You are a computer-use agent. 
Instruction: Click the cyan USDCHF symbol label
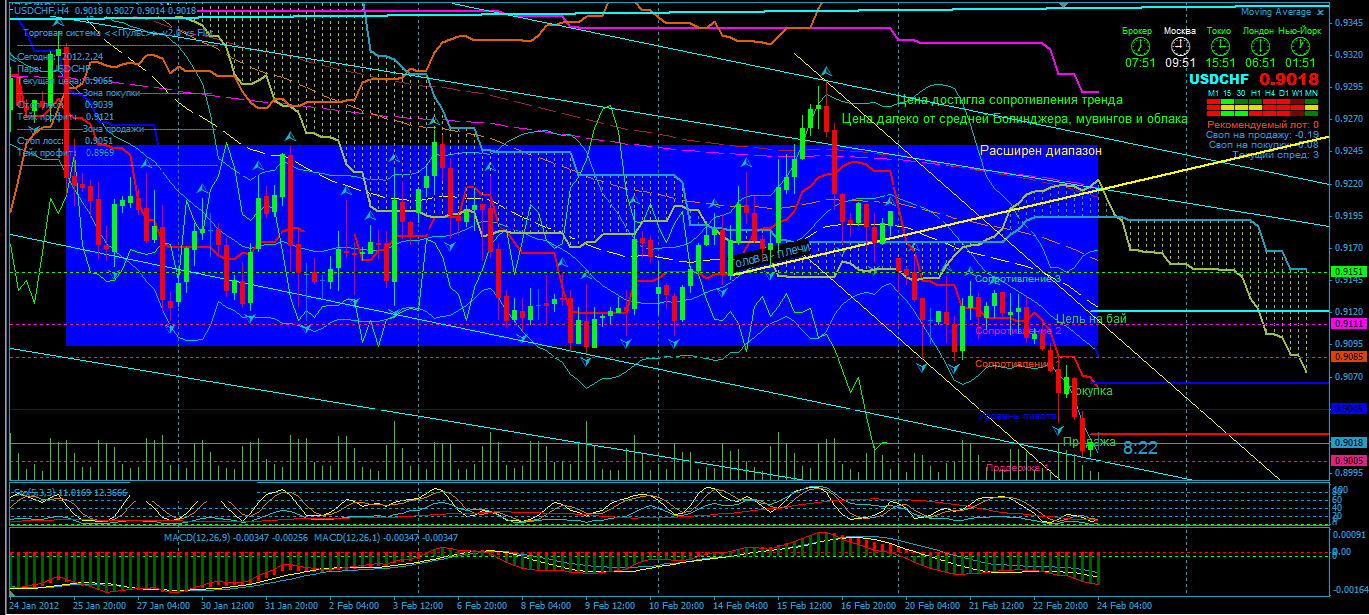[1219, 79]
